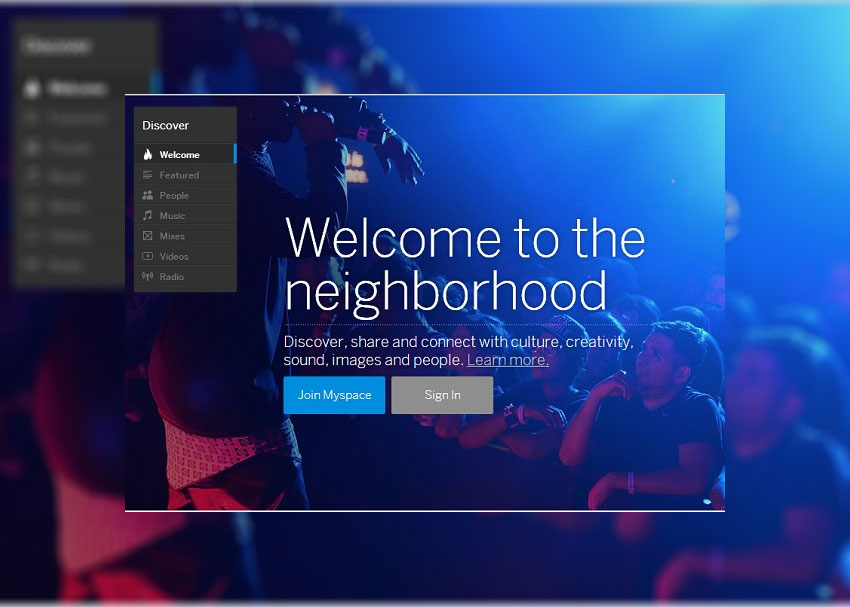The width and height of the screenshot is (850, 607).
Task: Follow the Learn more link
Action: pyautogui.click(x=508, y=360)
